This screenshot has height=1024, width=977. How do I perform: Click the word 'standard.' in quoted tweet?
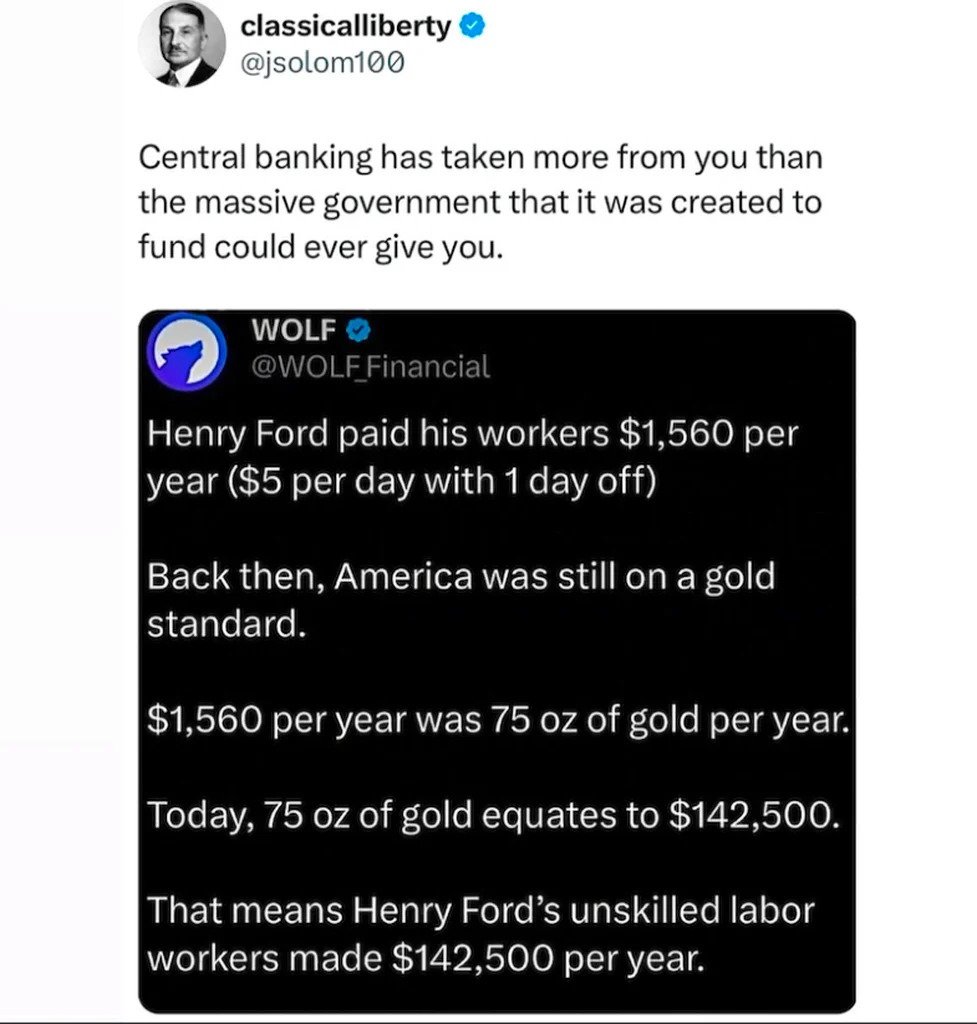point(224,623)
